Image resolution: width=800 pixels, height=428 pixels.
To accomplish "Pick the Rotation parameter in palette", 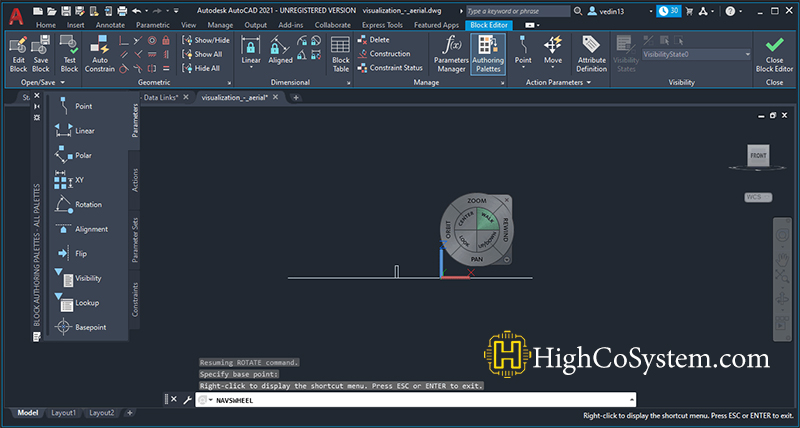I will point(78,204).
